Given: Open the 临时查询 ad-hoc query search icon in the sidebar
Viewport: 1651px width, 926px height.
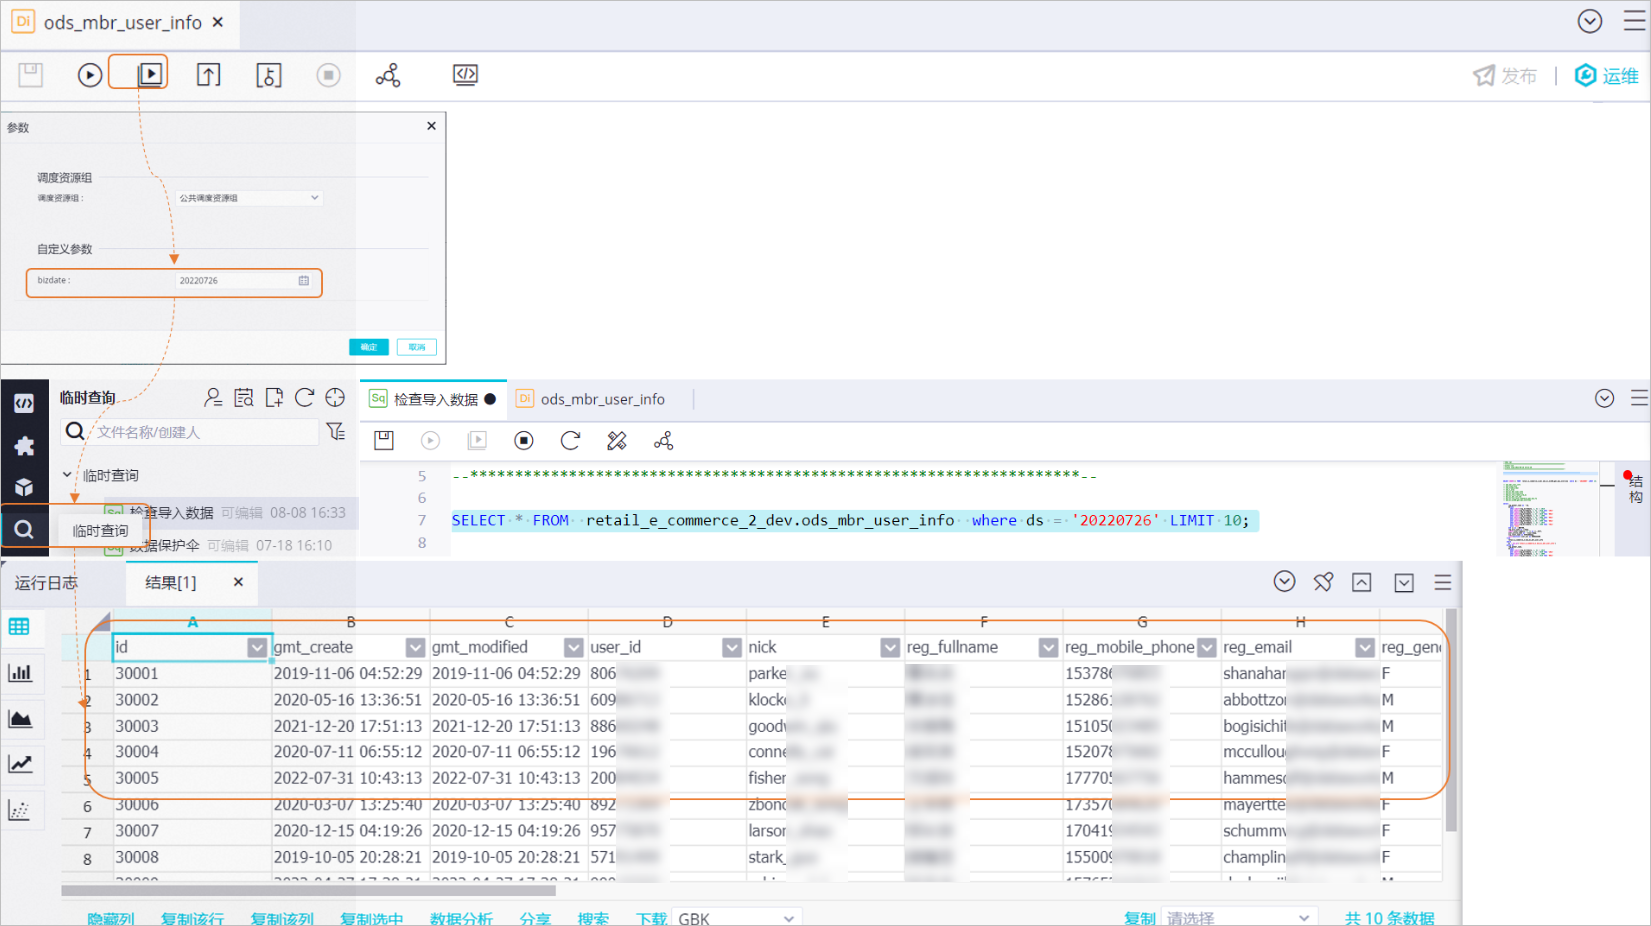Looking at the screenshot, I should (x=24, y=529).
